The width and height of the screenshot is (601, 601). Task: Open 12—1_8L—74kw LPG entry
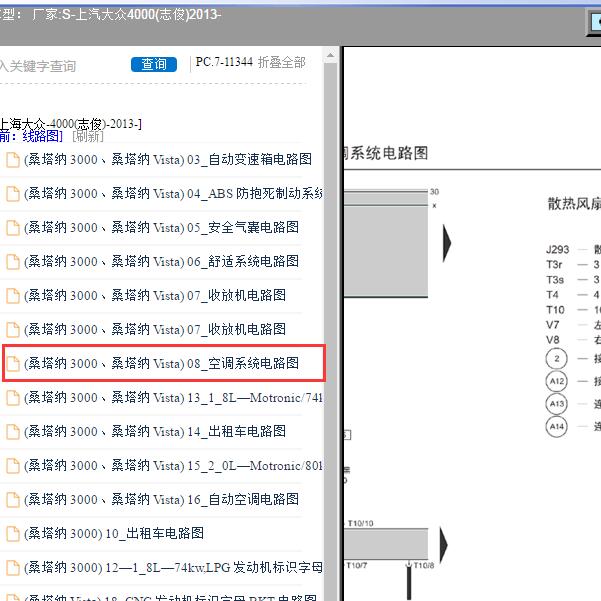click(x=173, y=567)
